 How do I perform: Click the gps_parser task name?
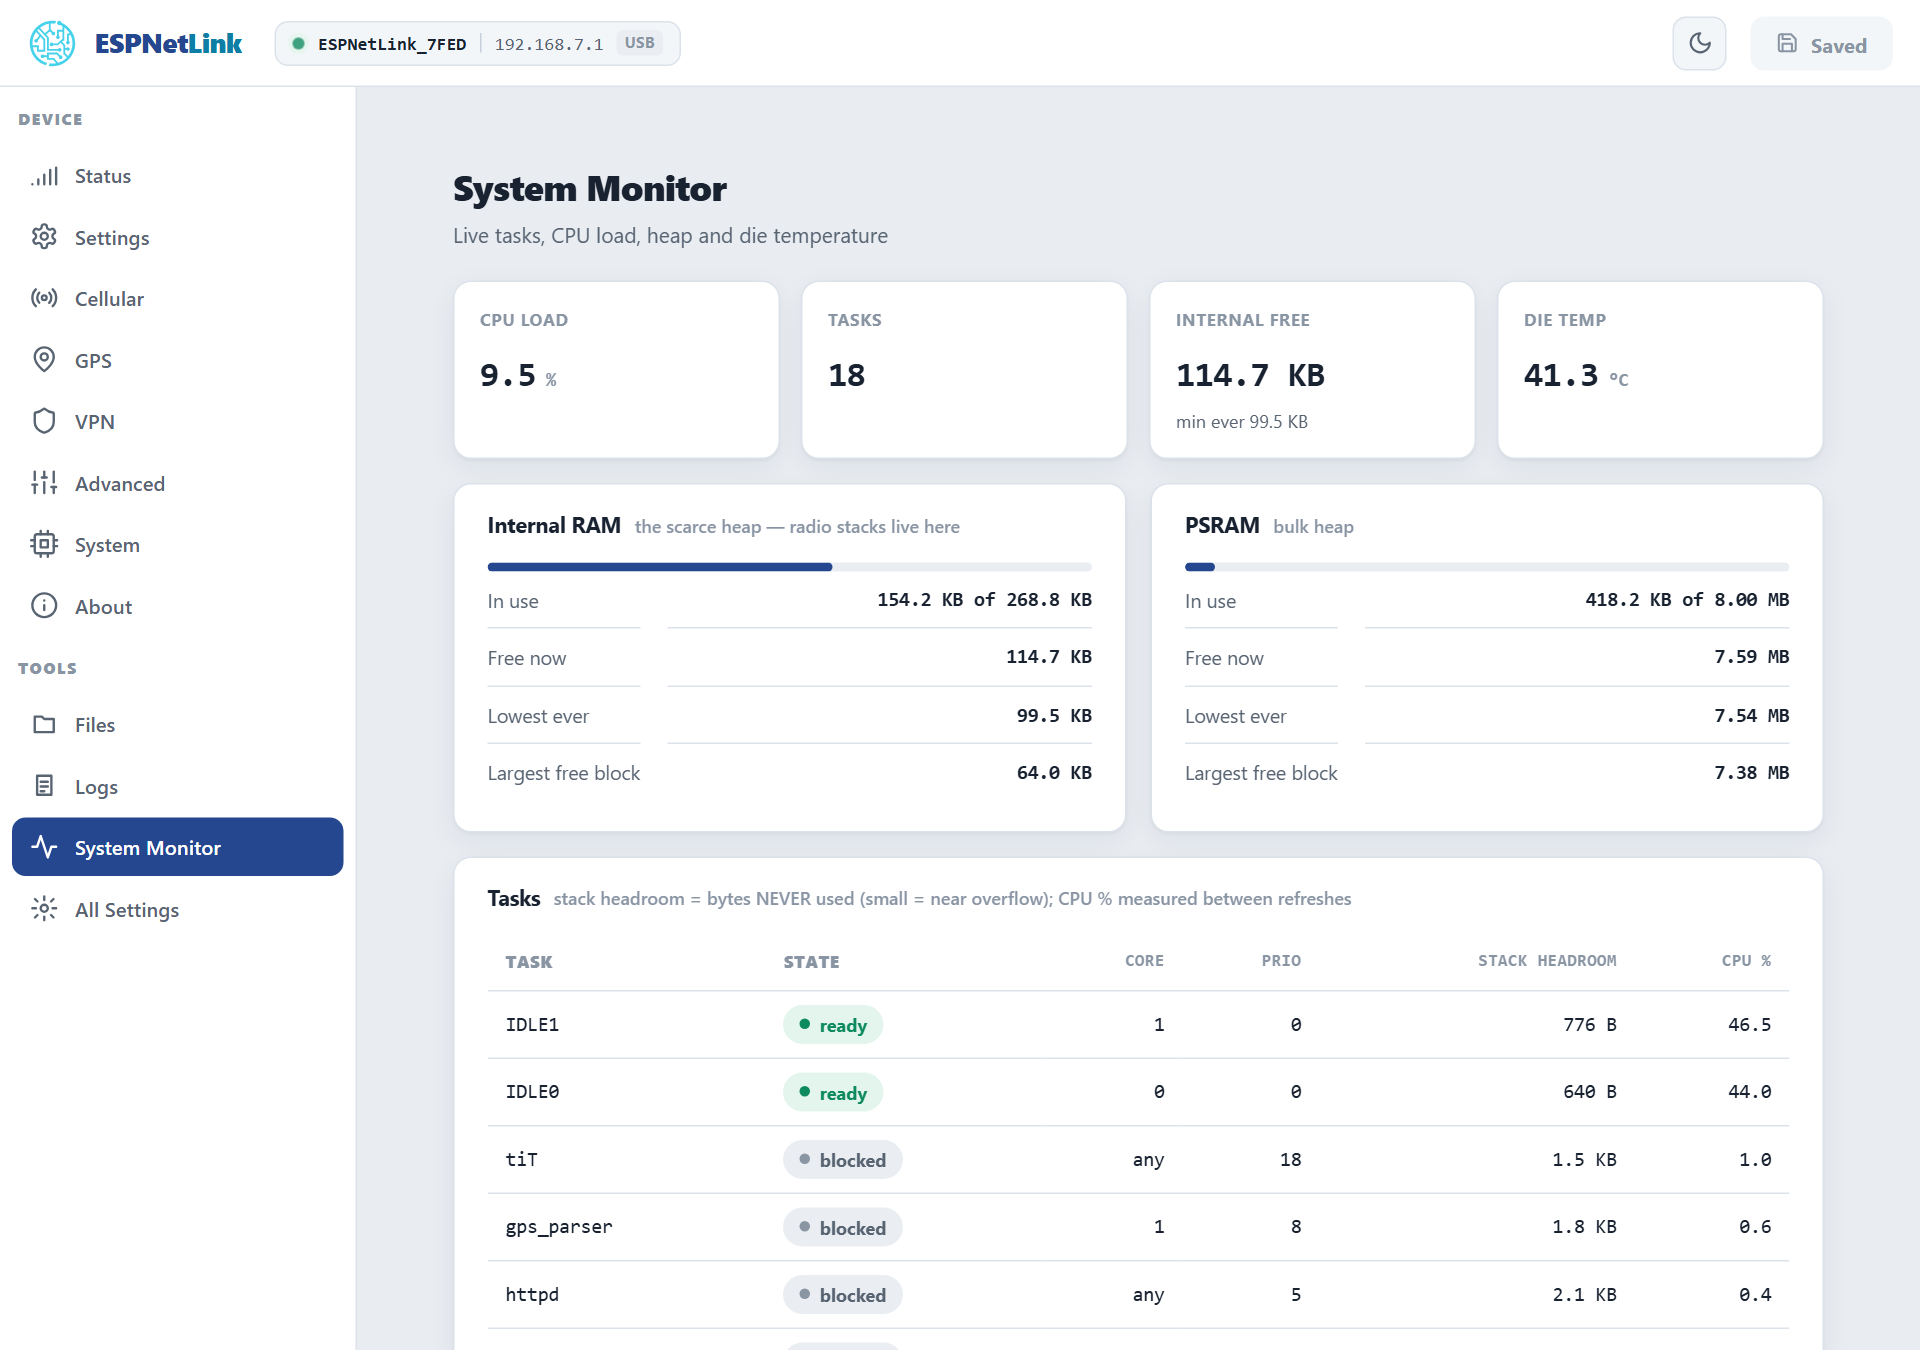pos(559,1227)
